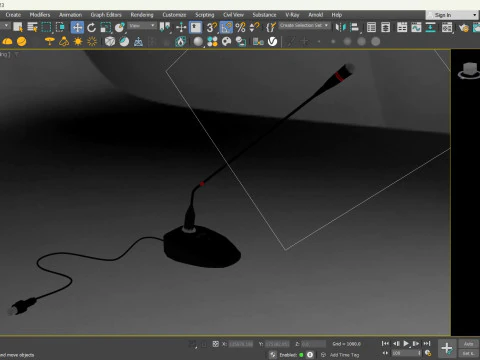
Task: Open the Arnold menu
Action: point(316,15)
